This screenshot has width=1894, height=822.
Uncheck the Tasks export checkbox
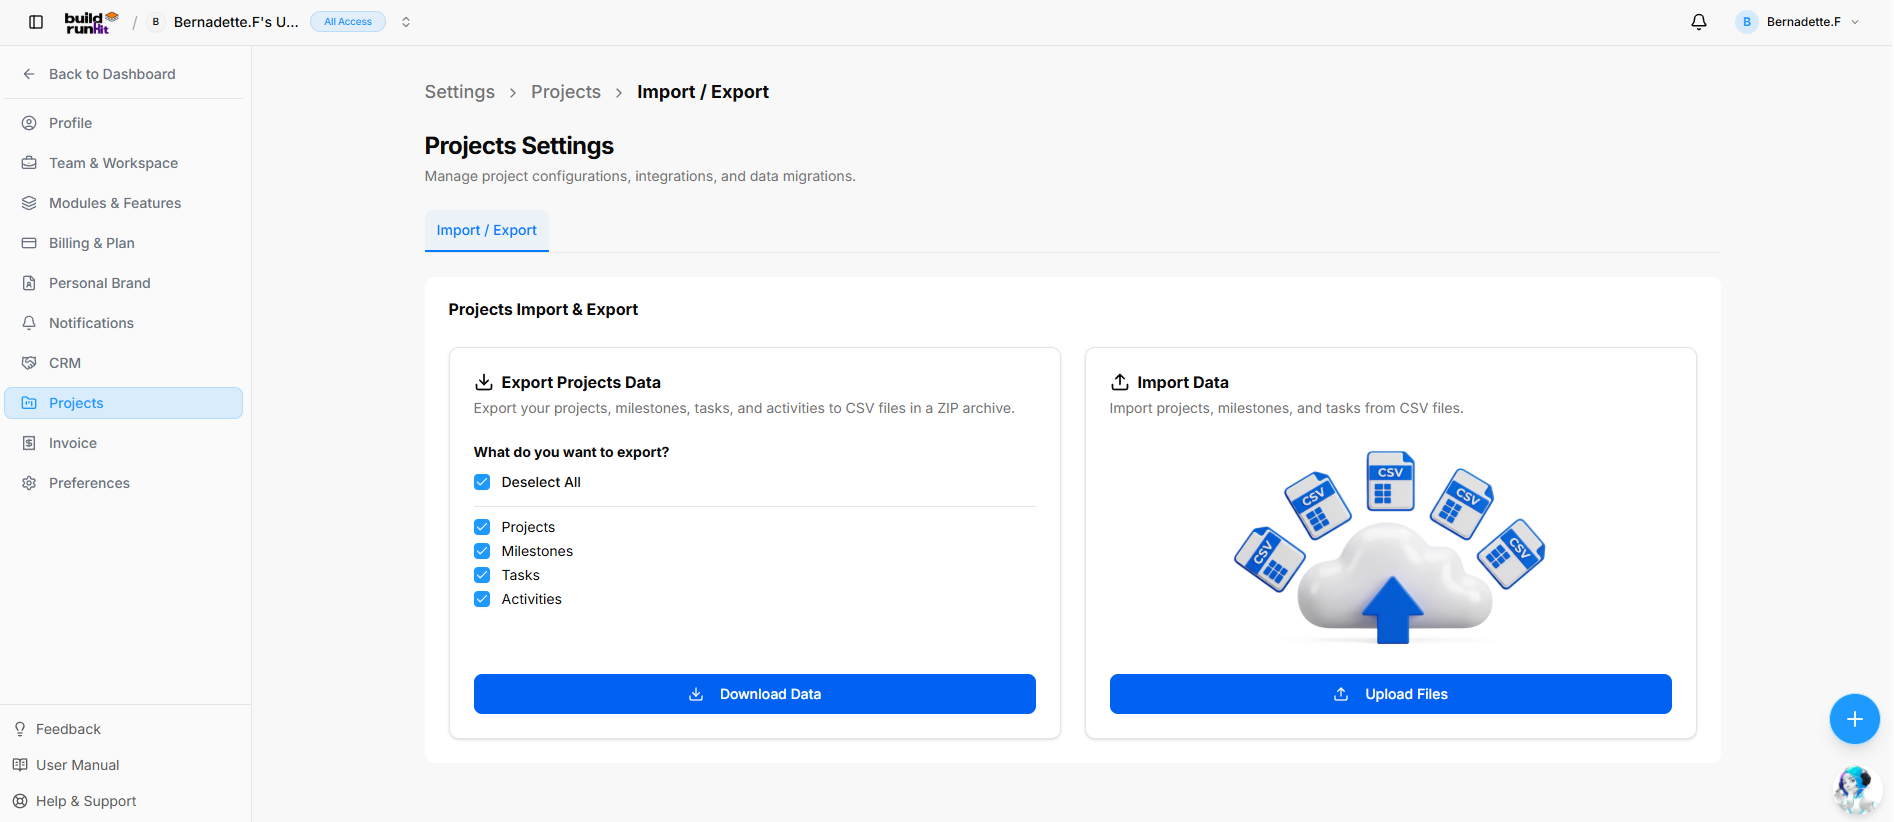coord(482,575)
